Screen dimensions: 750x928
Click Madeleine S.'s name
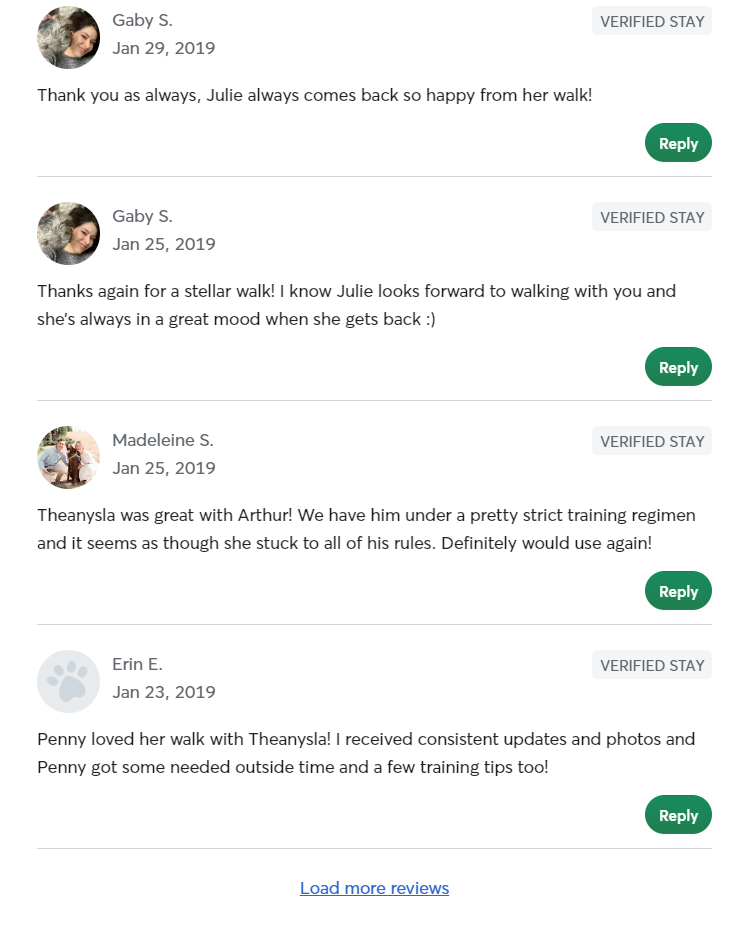coord(162,440)
